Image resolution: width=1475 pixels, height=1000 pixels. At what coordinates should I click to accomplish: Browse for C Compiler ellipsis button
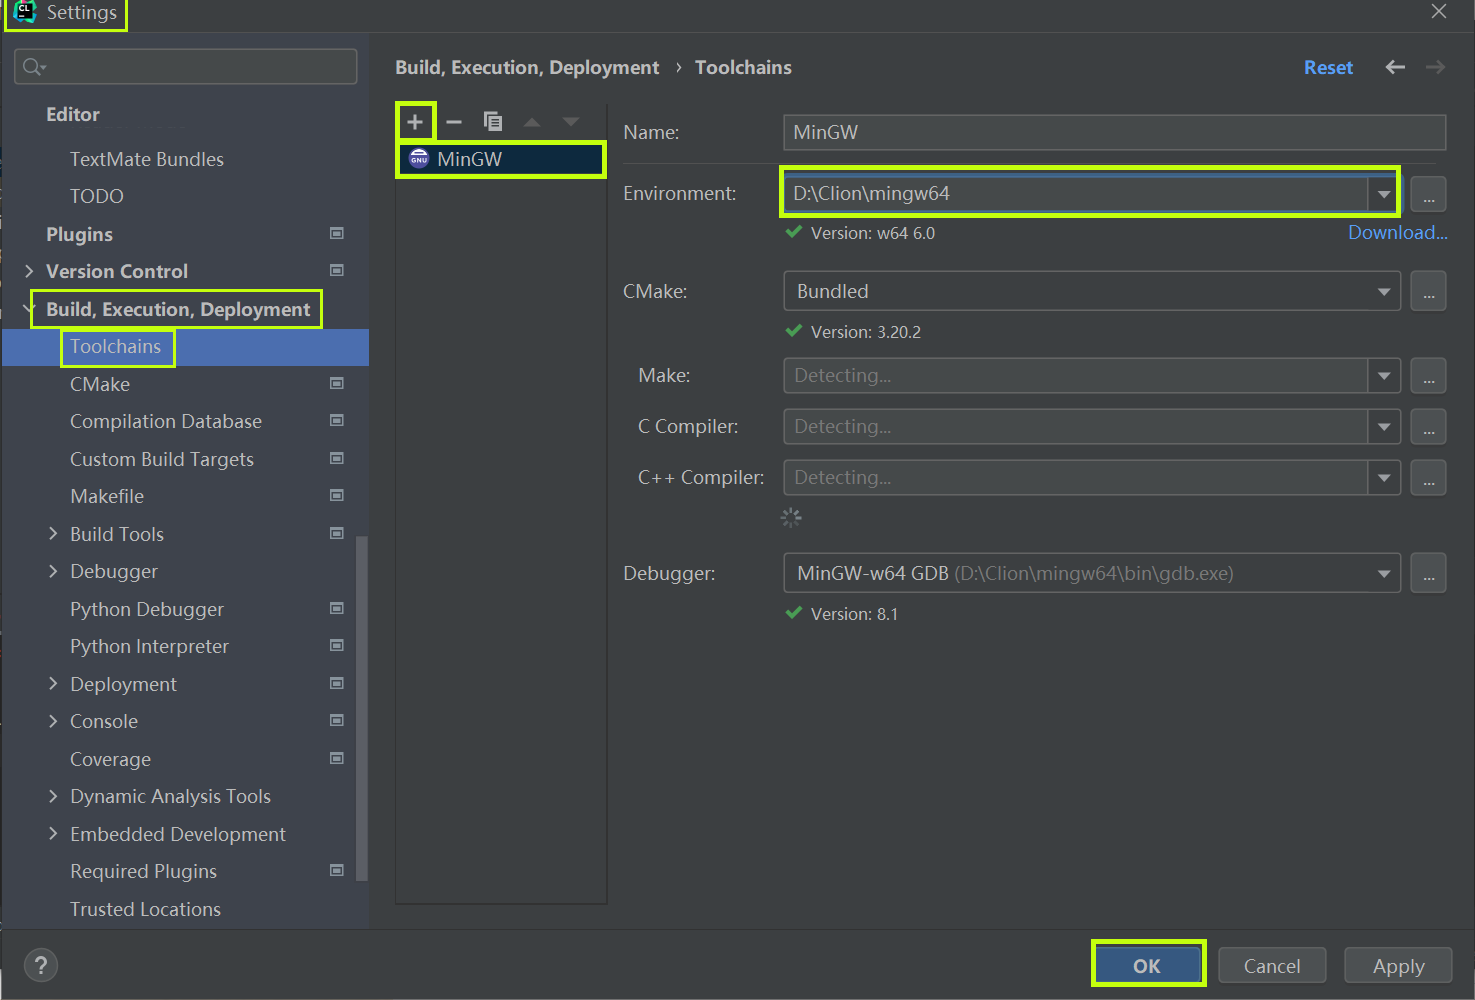[1428, 427]
